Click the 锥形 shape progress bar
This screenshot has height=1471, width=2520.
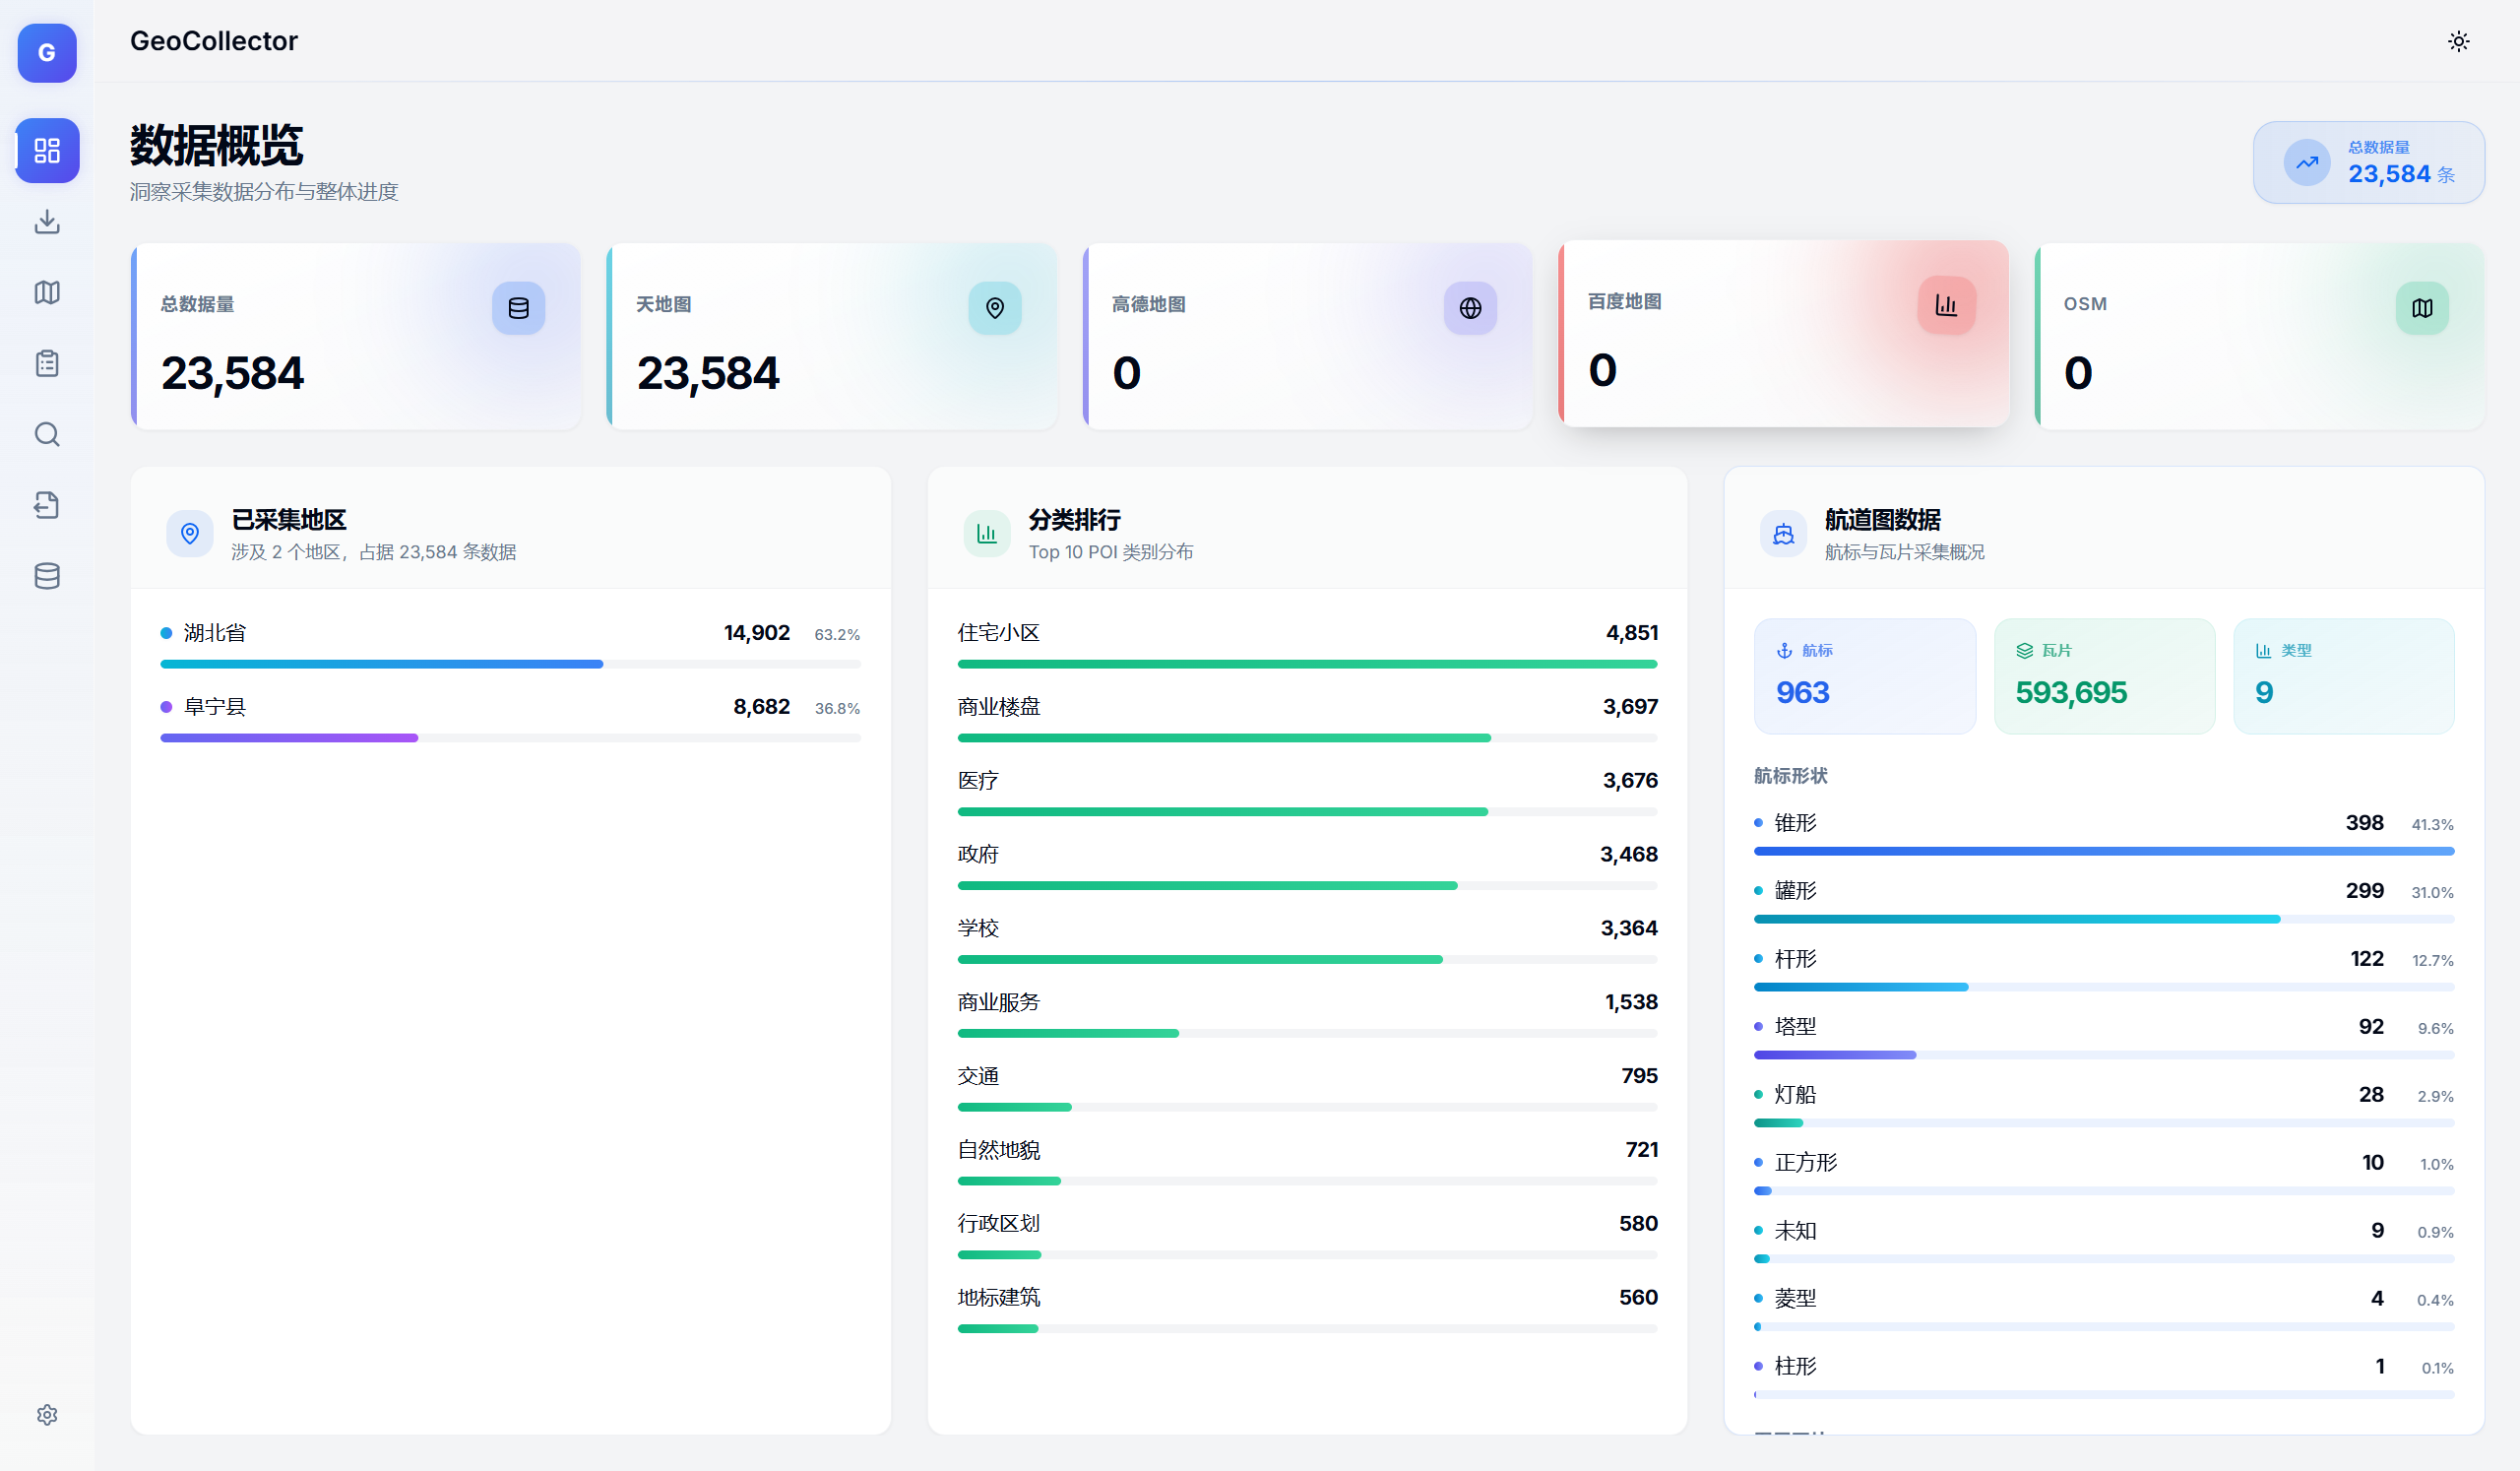coord(2103,851)
